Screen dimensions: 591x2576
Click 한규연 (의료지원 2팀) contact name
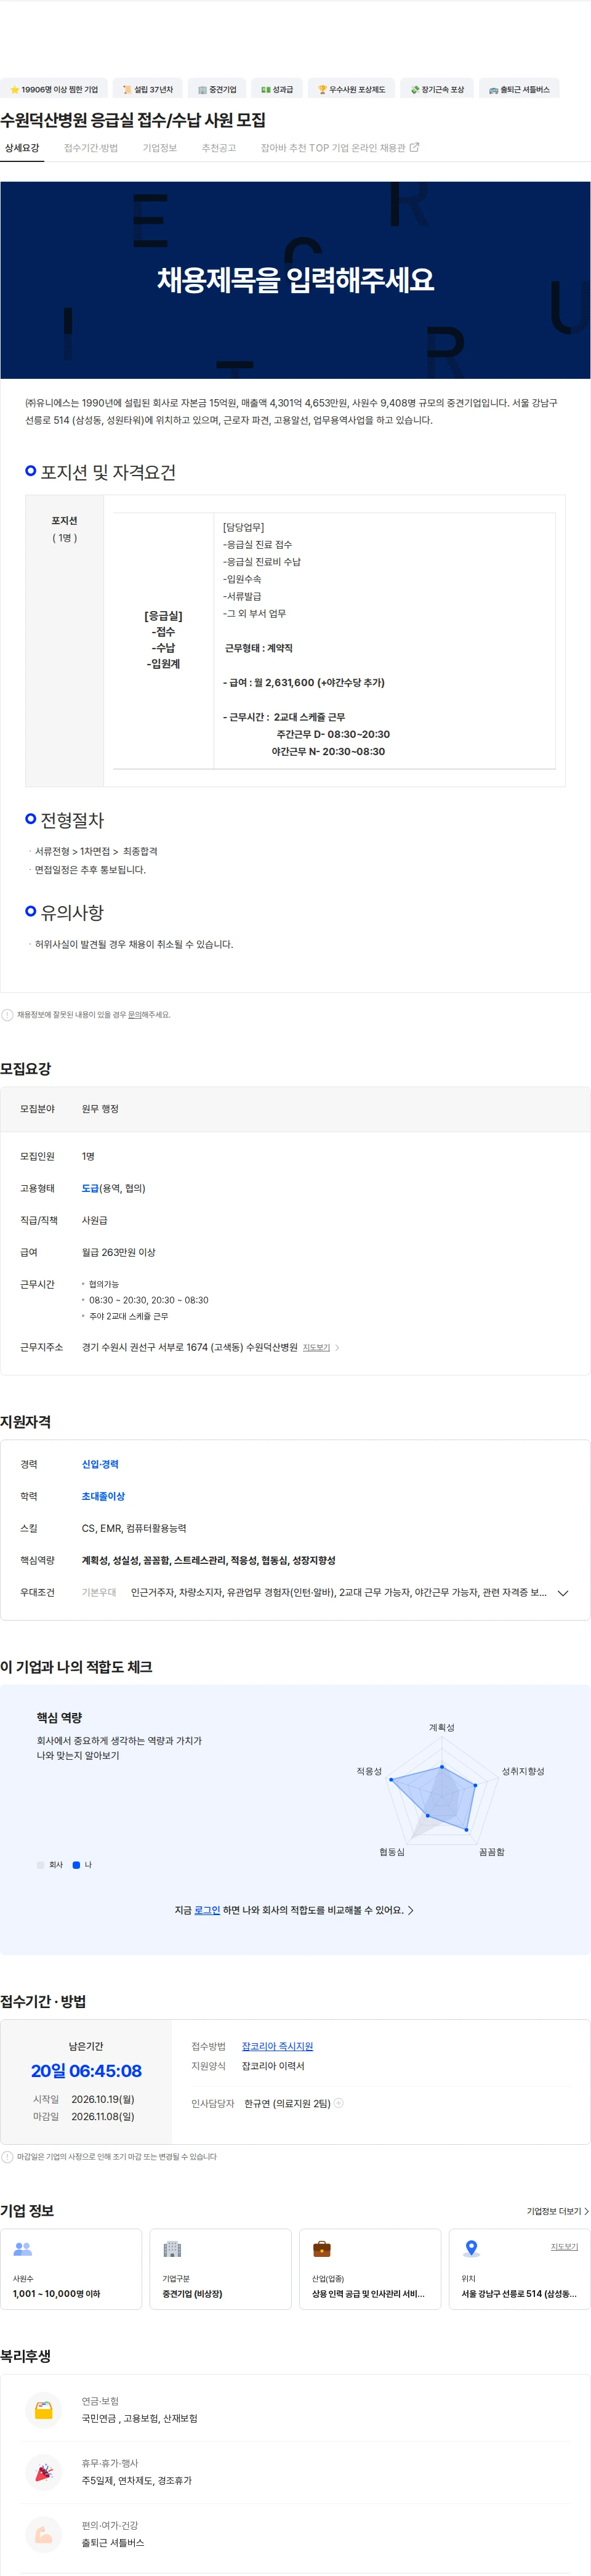[x=287, y=2103]
